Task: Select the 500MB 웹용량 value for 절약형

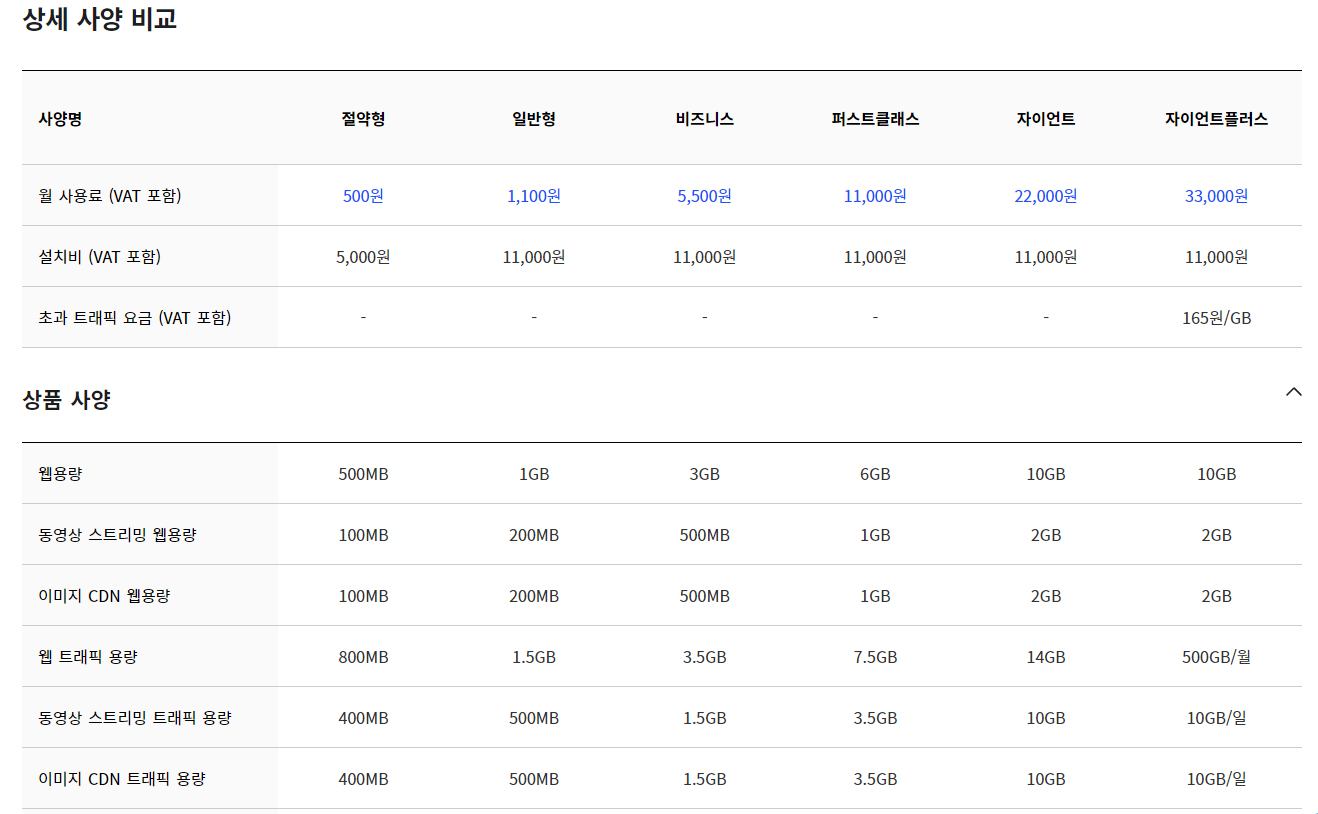Action: point(363,474)
